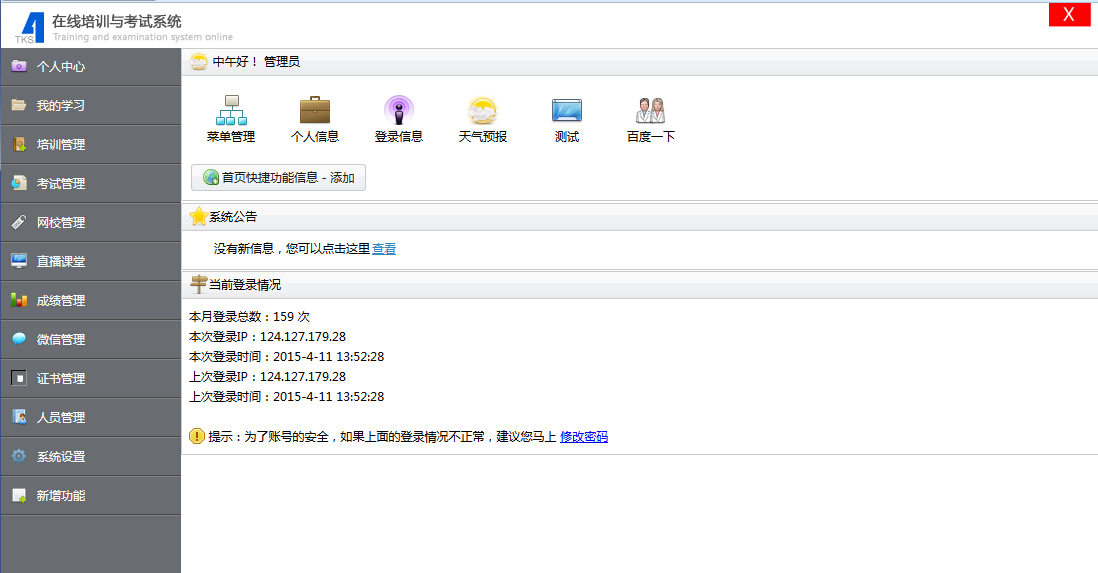This screenshot has width=1098, height=573.
Task: Open the 我的学习 sidebar menu
Action: [91, 105]
